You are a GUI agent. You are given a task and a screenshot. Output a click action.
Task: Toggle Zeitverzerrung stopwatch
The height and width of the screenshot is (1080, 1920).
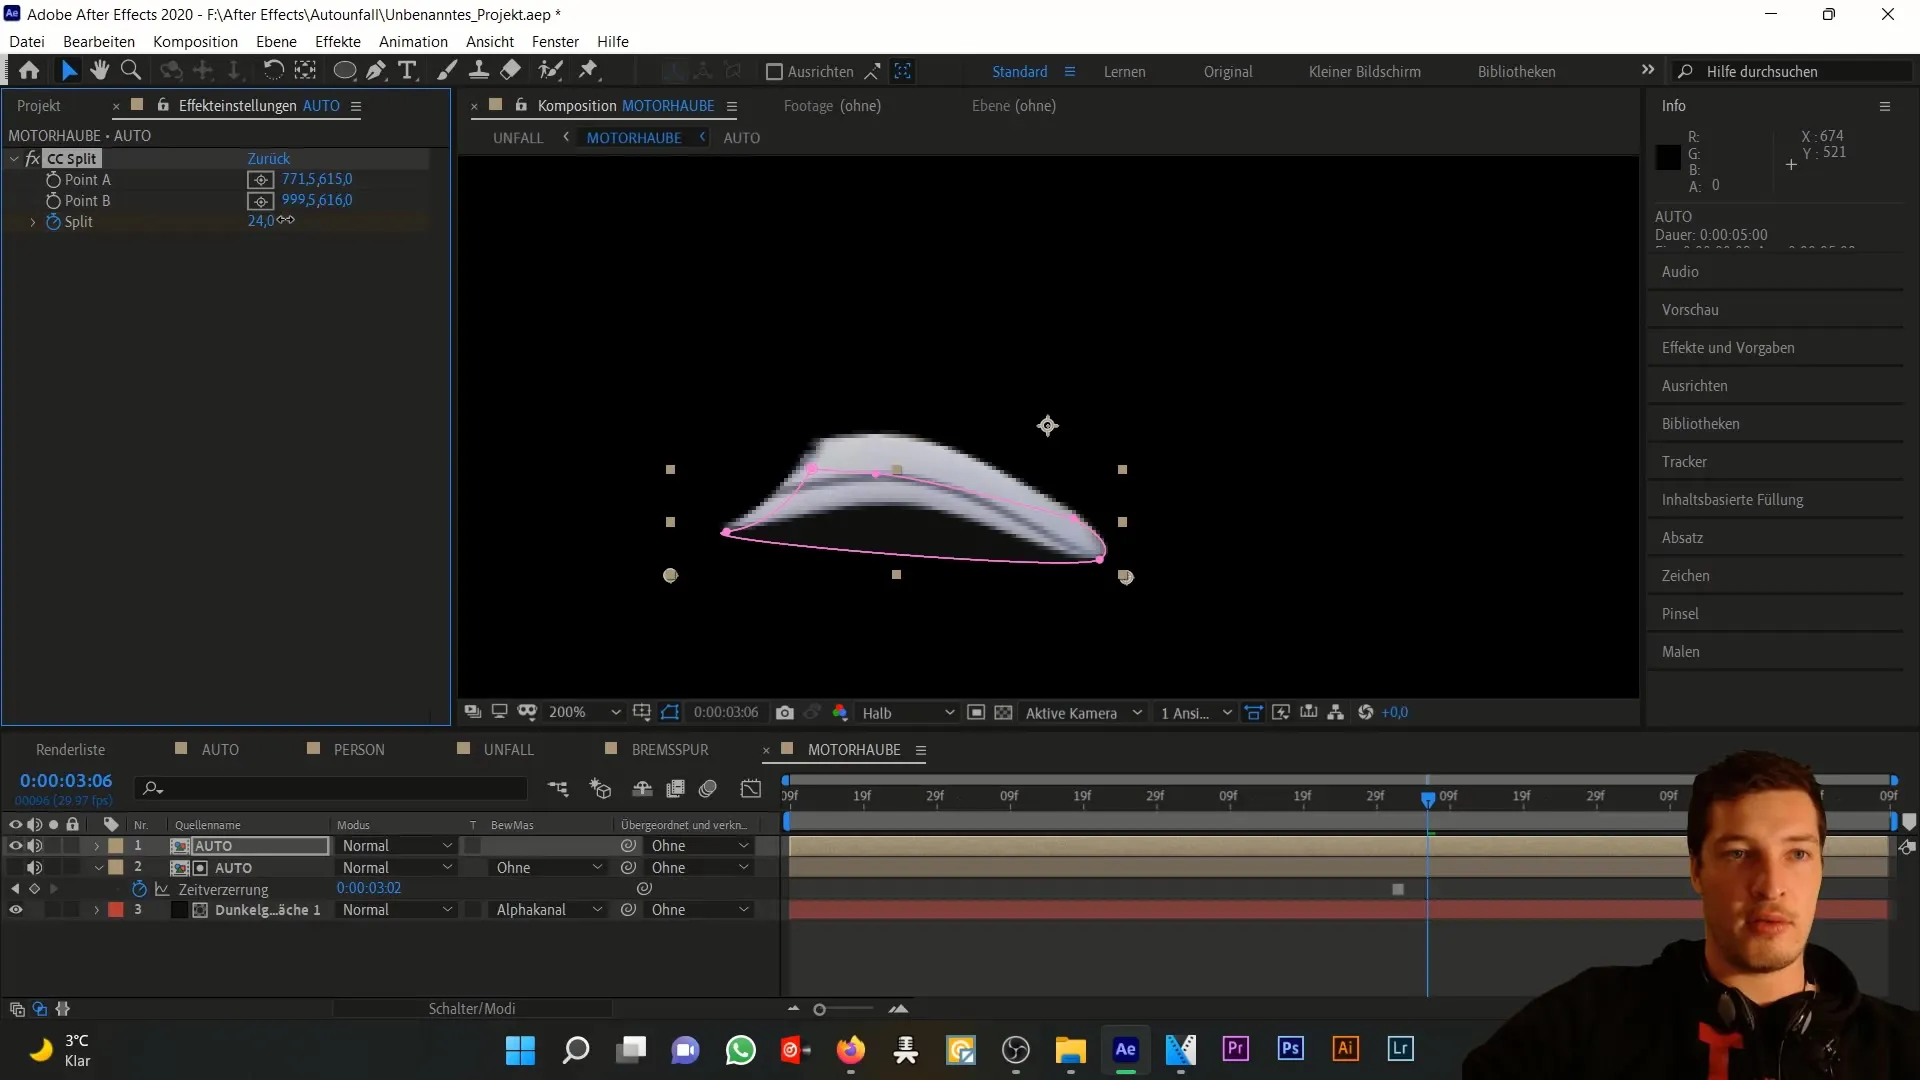pyautogui.click(x=139, y=889)
